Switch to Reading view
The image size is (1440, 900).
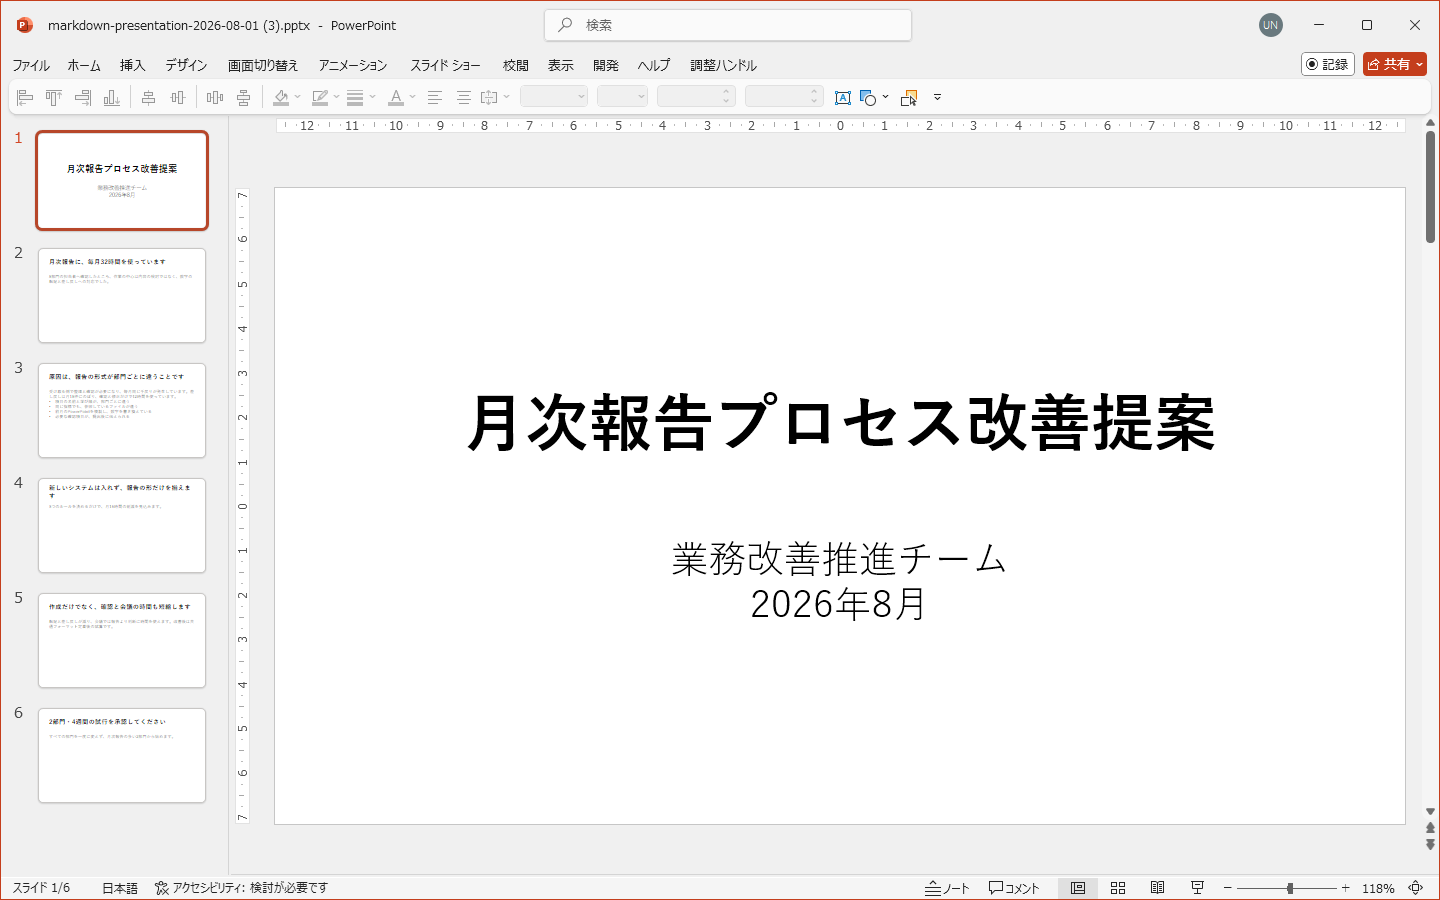point(1157,888)
